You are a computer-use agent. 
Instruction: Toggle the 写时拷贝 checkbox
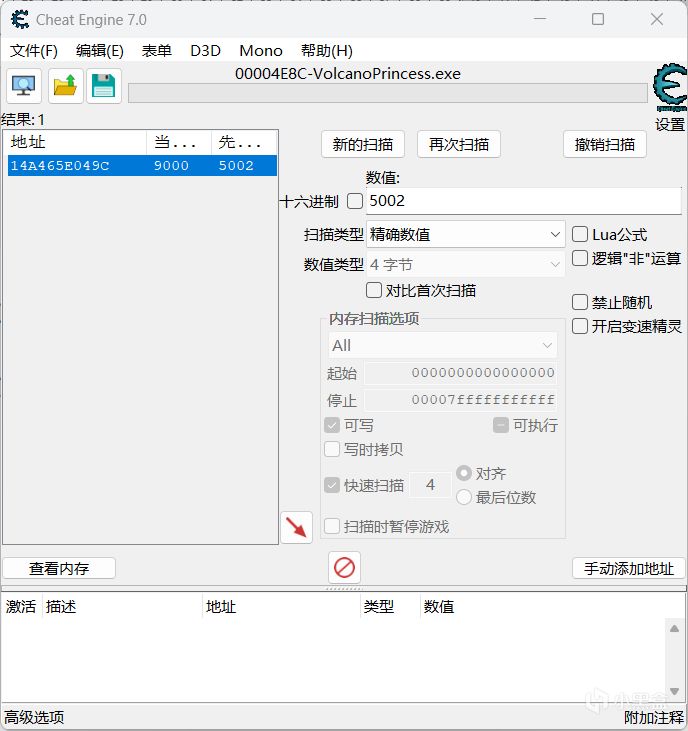[x=332, y=449]
